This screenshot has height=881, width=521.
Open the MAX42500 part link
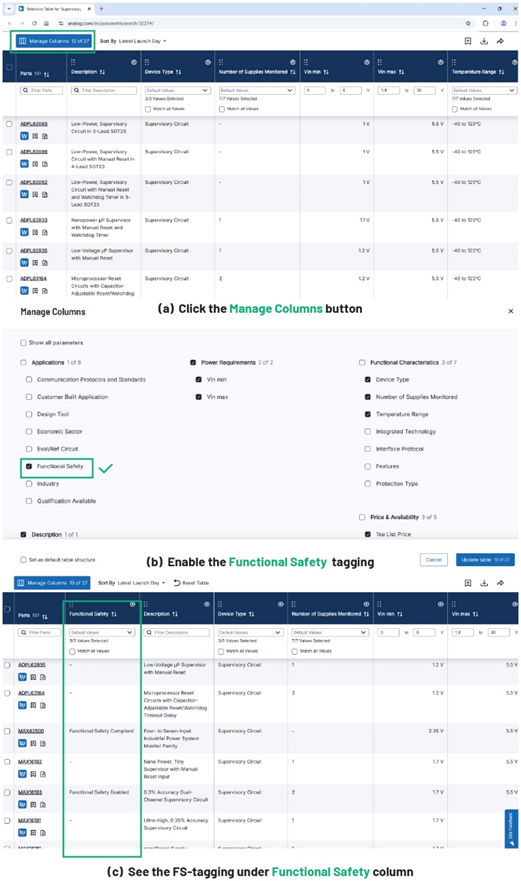coord(31,731)
